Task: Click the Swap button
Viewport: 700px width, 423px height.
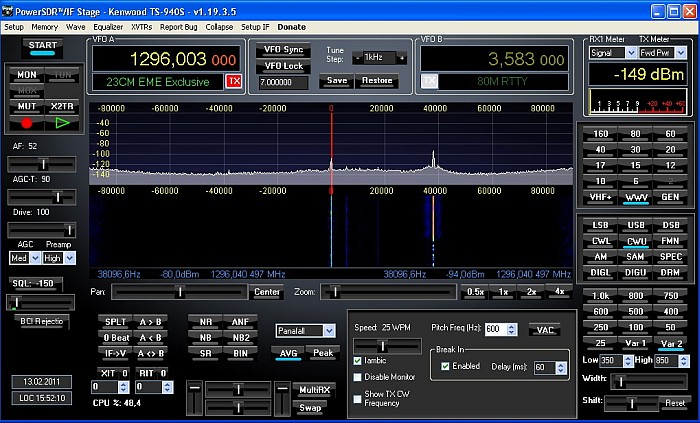Action: click(310, 407)
